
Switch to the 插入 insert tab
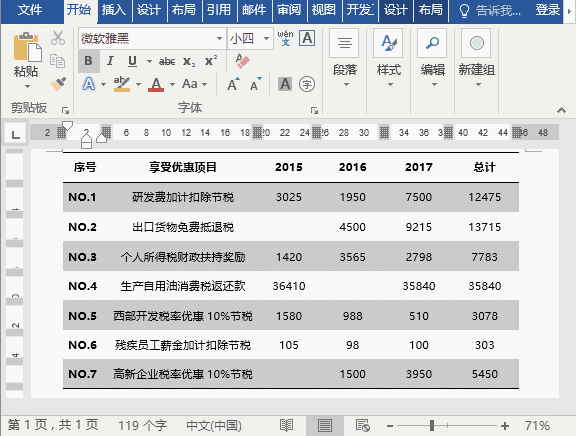click(x=114, y=10)
